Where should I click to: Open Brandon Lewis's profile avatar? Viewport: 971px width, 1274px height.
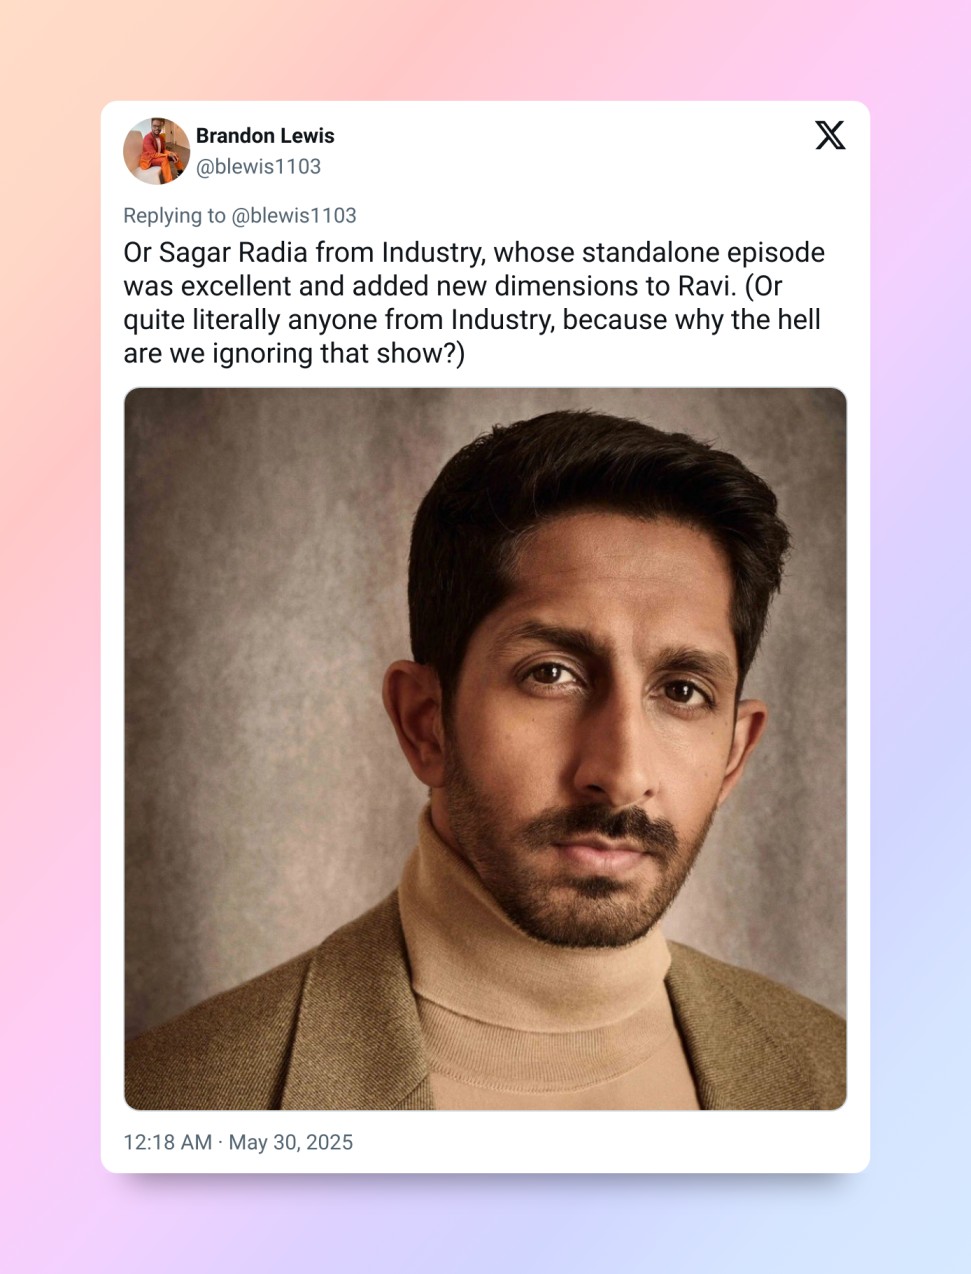click(156, 151)
